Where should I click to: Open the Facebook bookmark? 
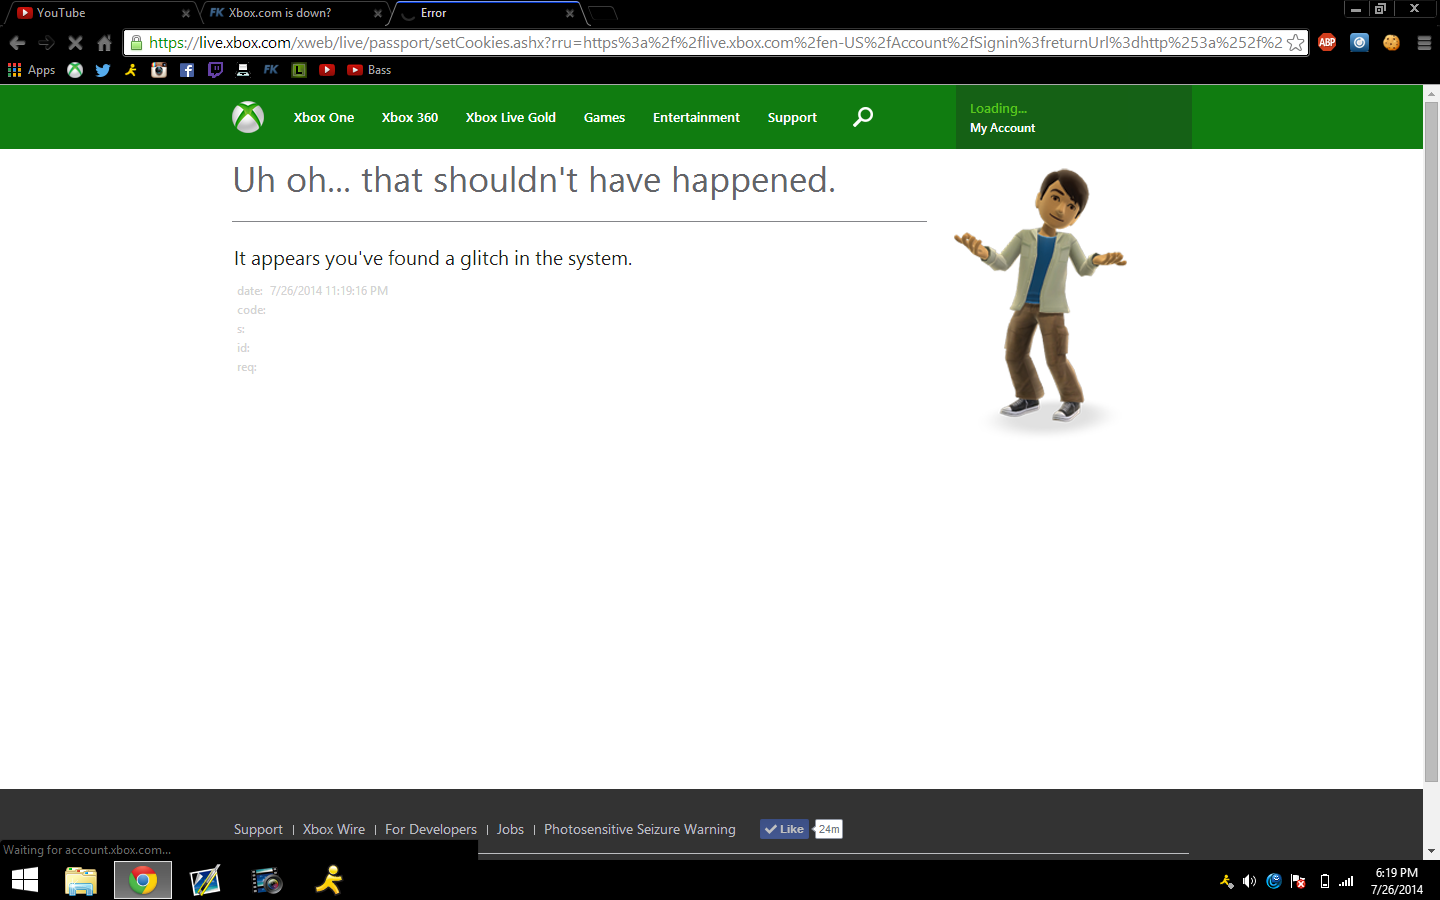tap(187, 70)
